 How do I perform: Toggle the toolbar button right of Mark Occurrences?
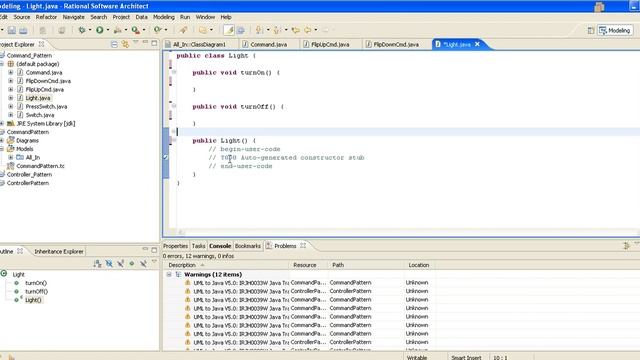[241, 30]
